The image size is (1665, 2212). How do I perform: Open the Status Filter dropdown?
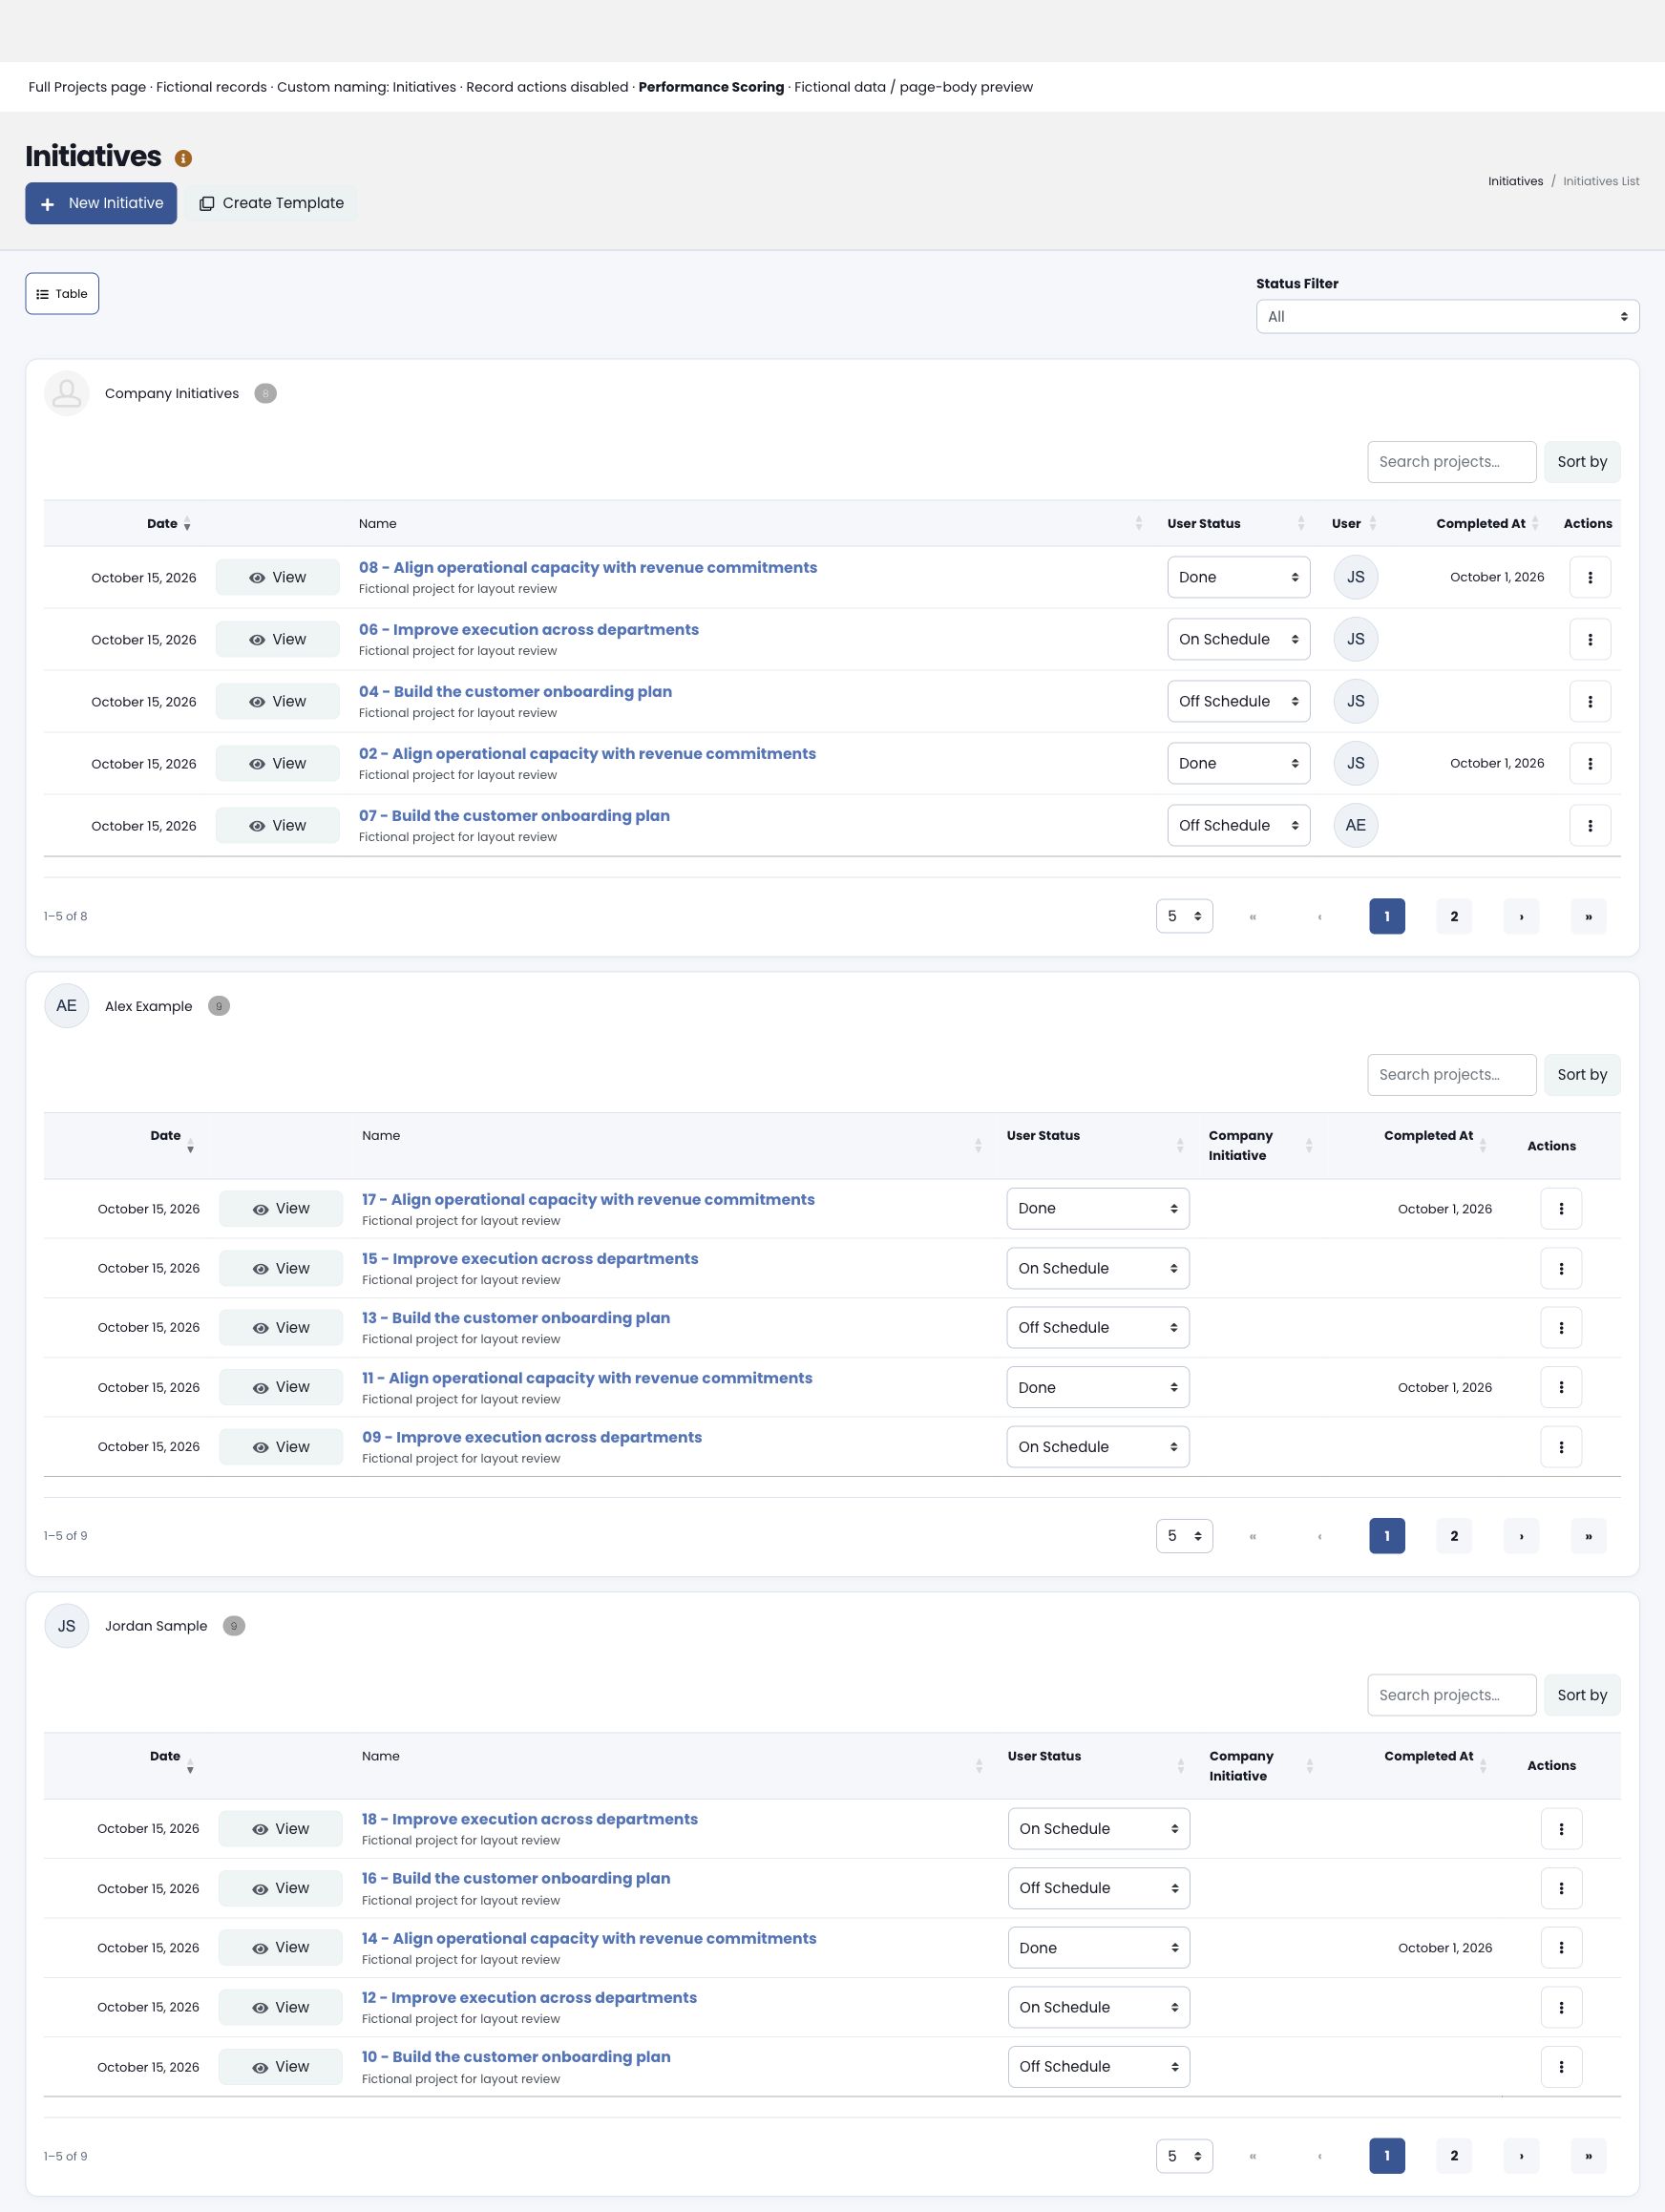pos(1447,317)
